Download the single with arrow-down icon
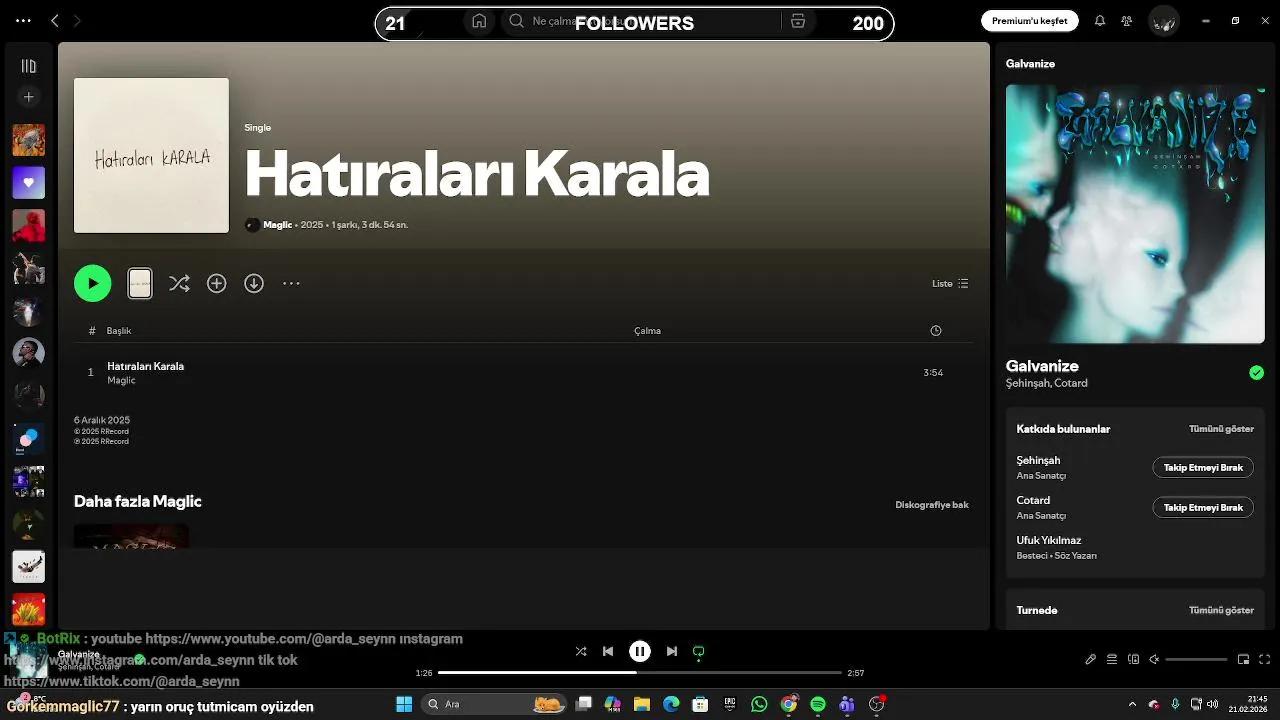The width and height of the screenshot is (1280, 720). point(254,284)
